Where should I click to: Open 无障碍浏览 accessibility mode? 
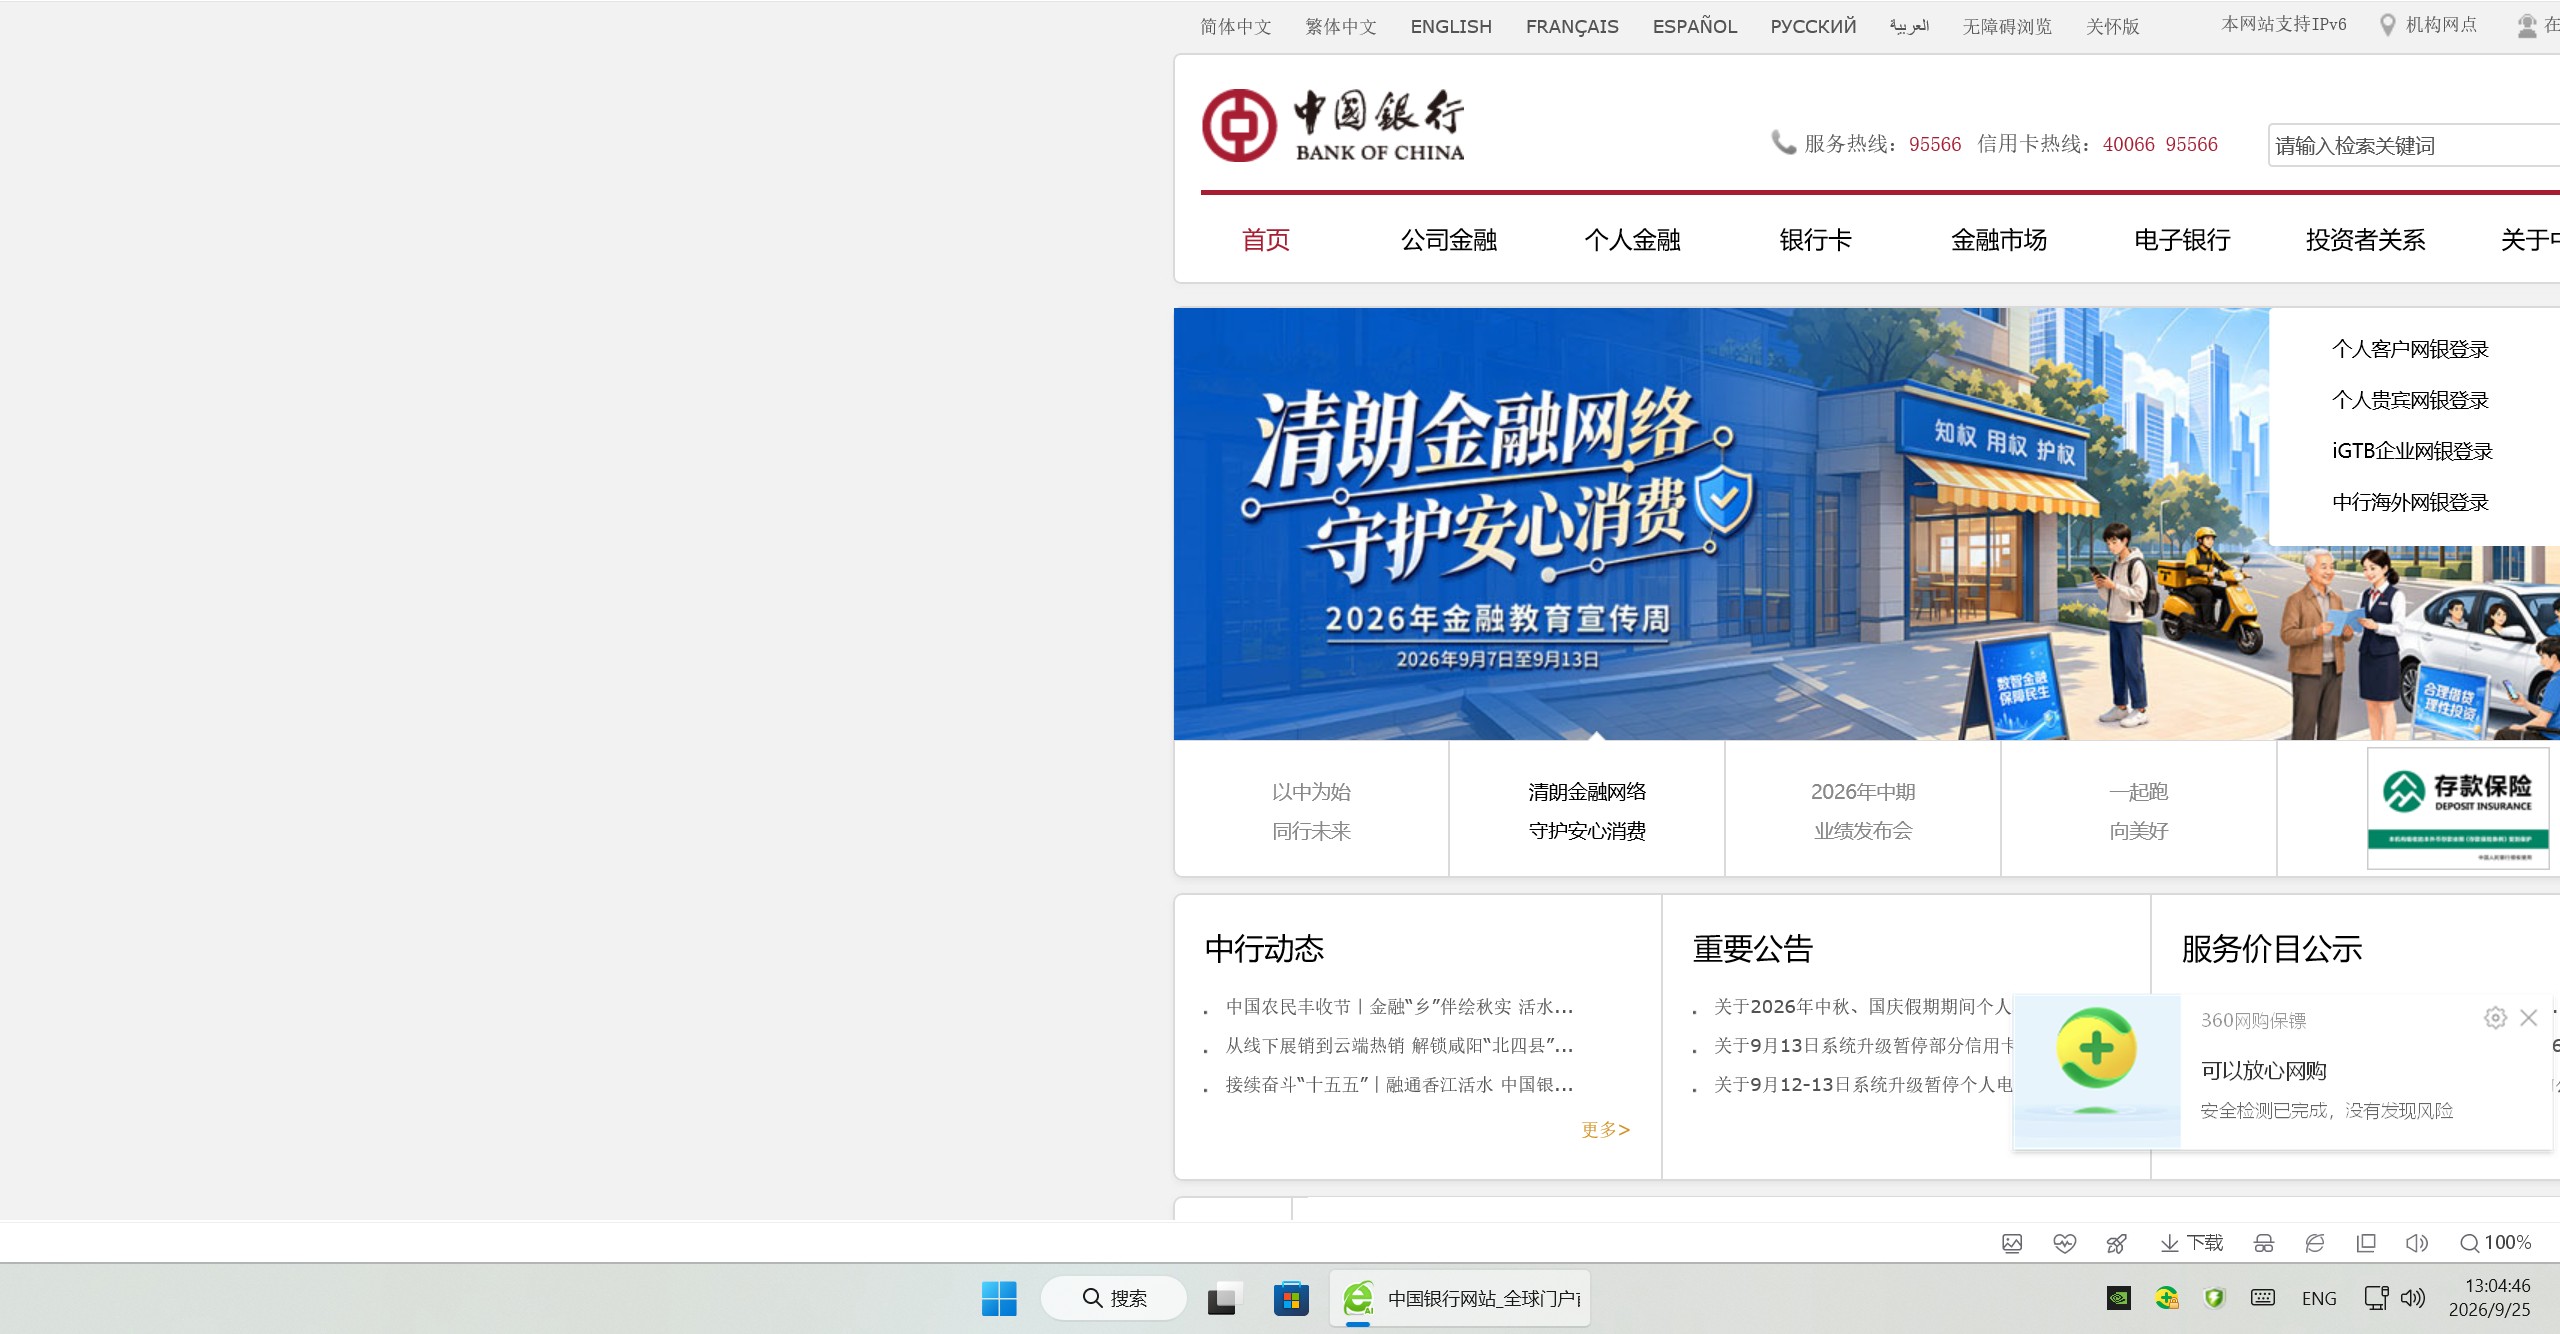[x=2007, y=26]
